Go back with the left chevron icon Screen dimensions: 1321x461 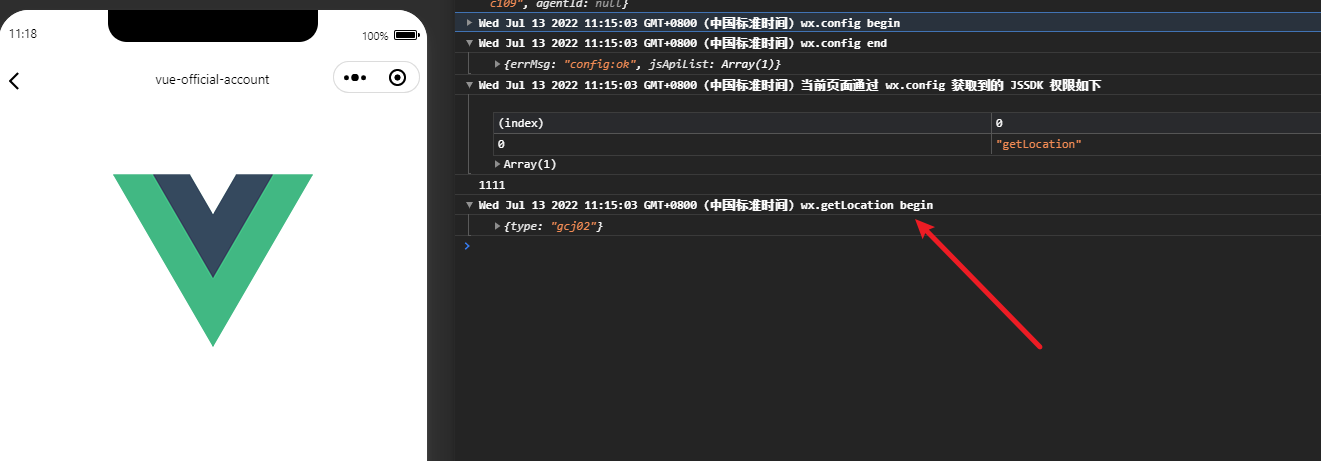click(14, 80)
